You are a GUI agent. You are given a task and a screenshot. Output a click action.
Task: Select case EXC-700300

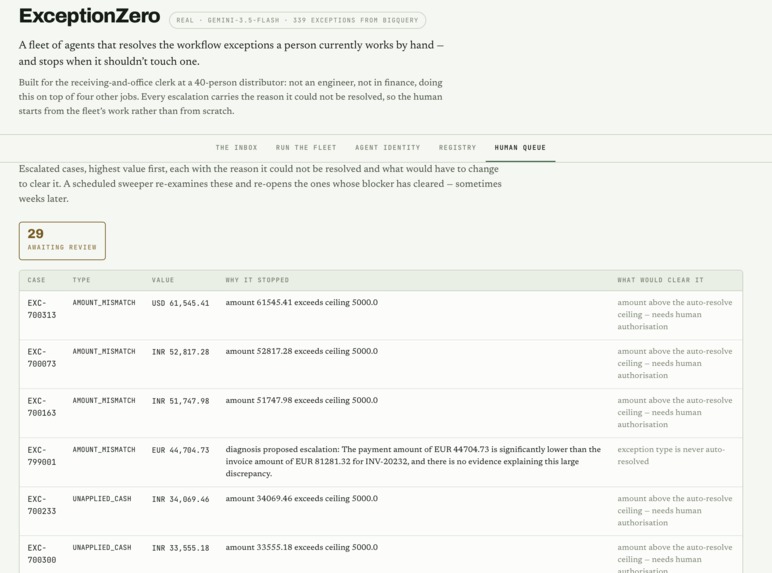[x=42, y=554]
